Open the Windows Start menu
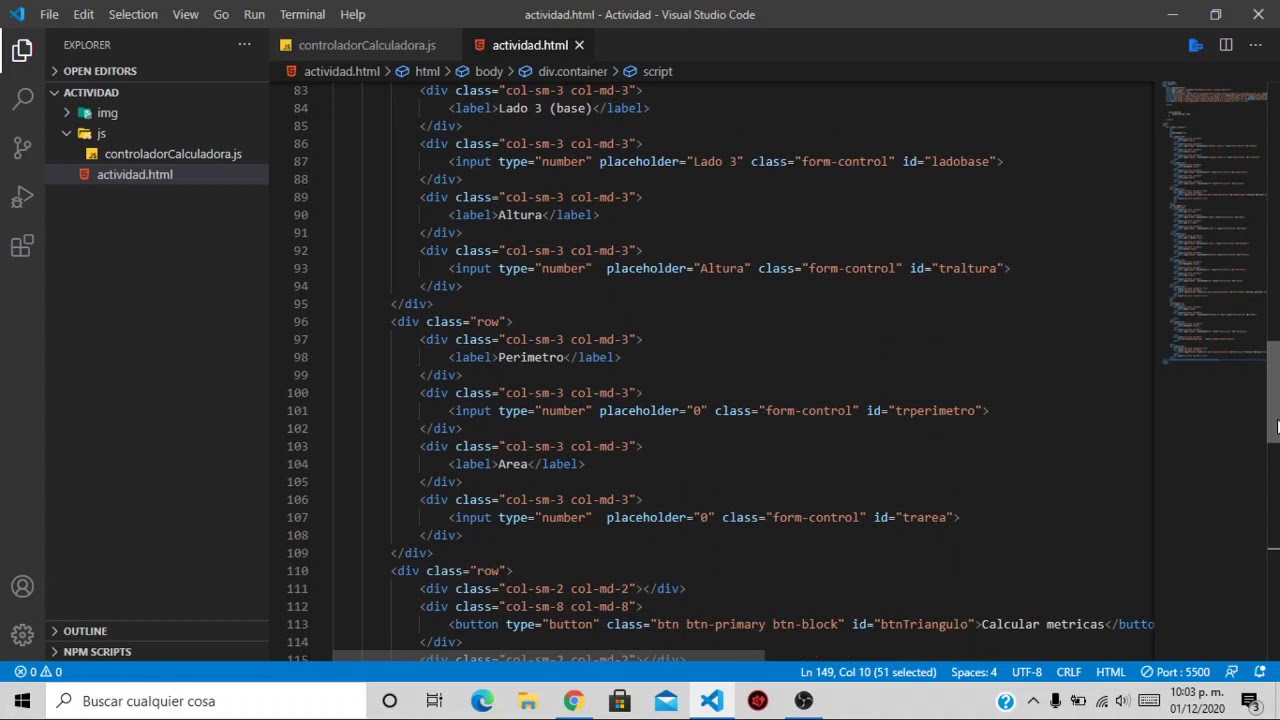The image size is (1280, 720). coord(22,701)
